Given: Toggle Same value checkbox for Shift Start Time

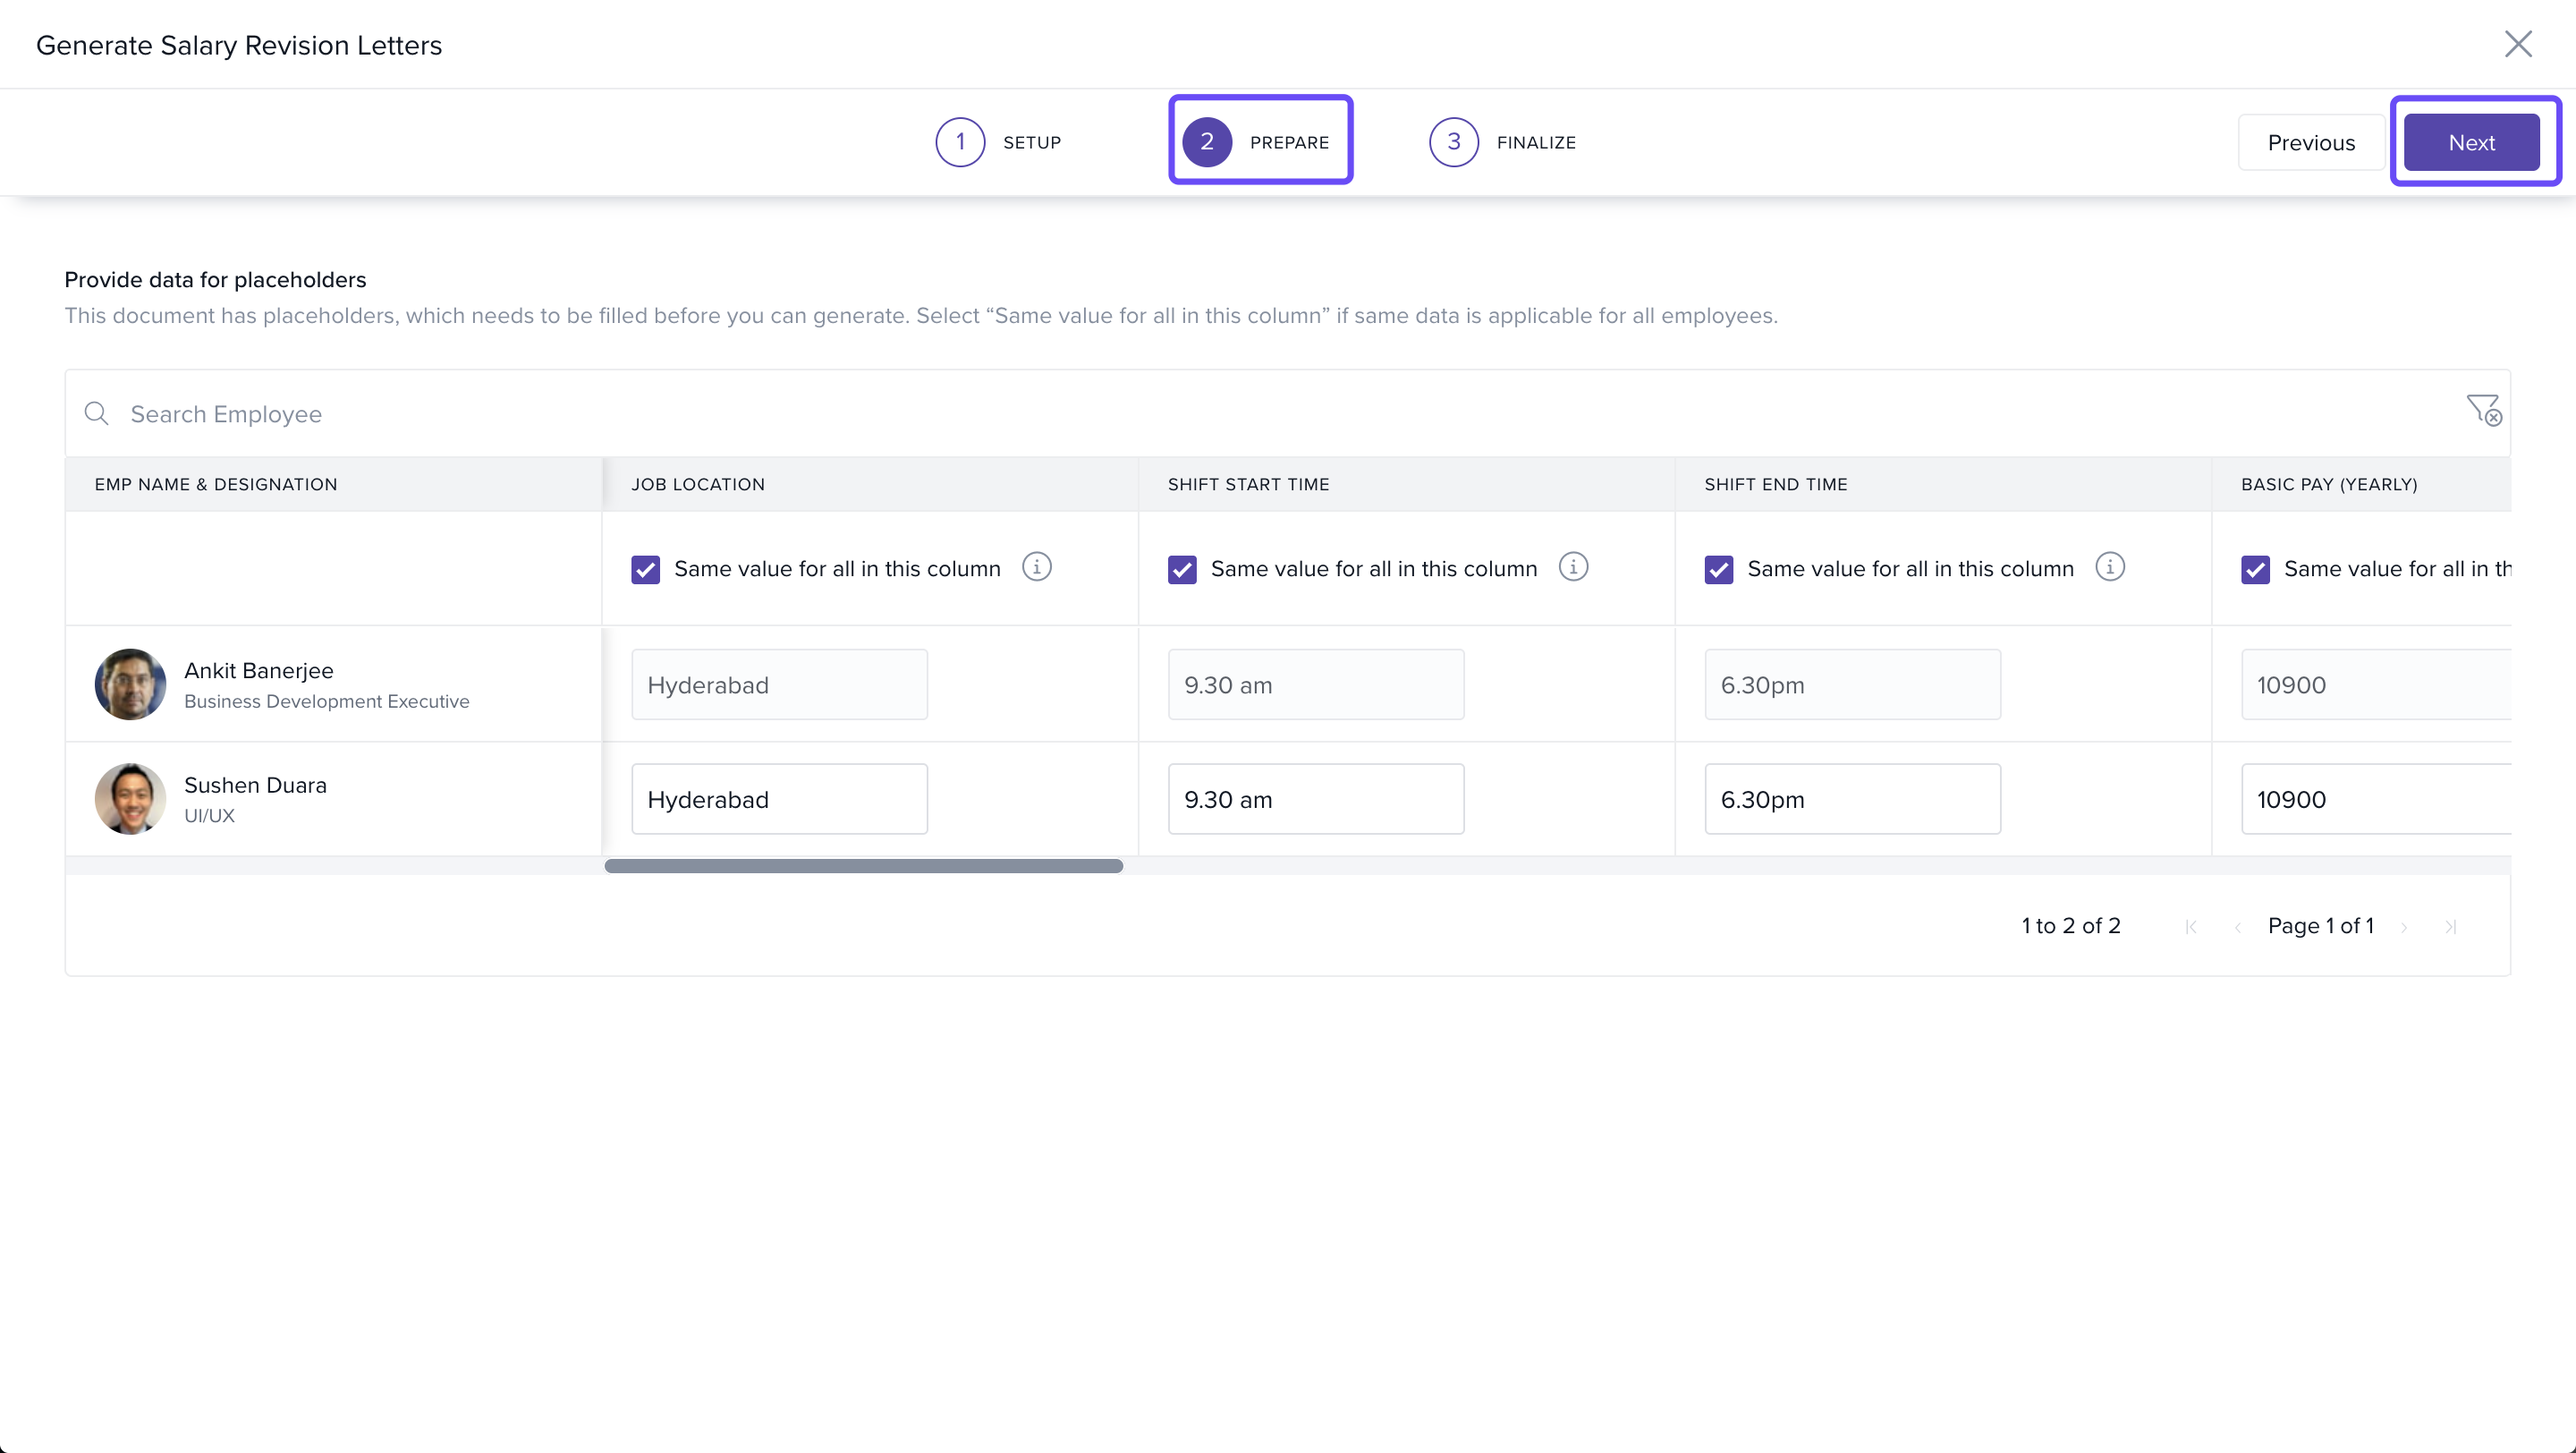Looking at the screenshot, I should click(x=1182, y=569).
